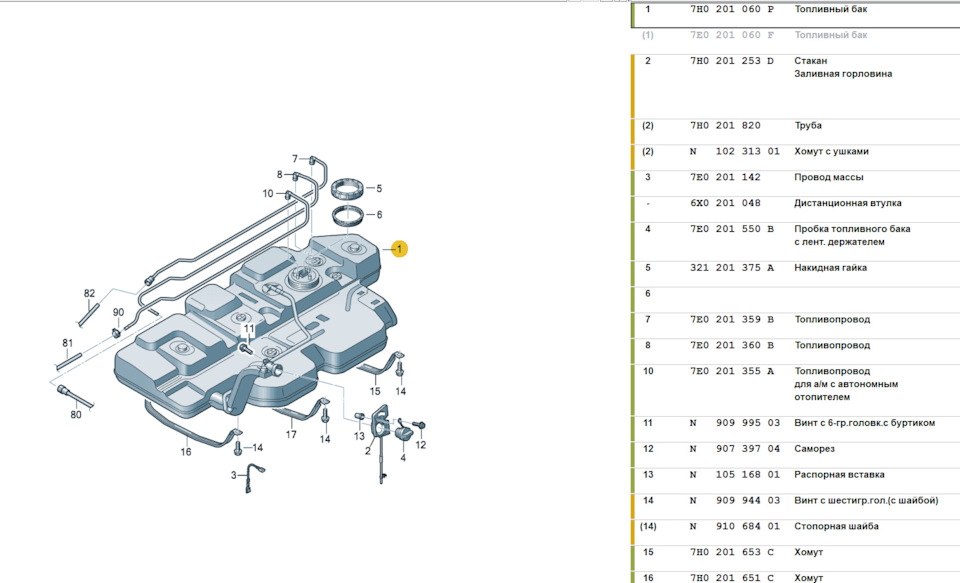Image resolution: width=960 pixels, height=583 pixels.
Task: Select callout 82 in the diagram
Action: (89, 293)
